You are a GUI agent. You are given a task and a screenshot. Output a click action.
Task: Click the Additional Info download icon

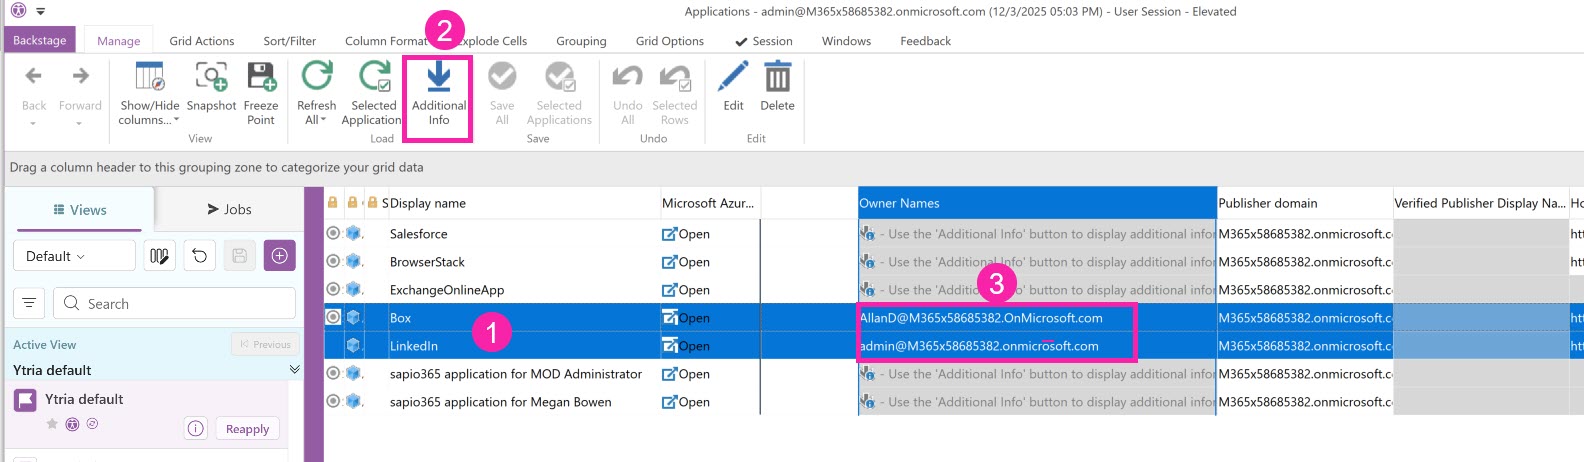(438, 78)
